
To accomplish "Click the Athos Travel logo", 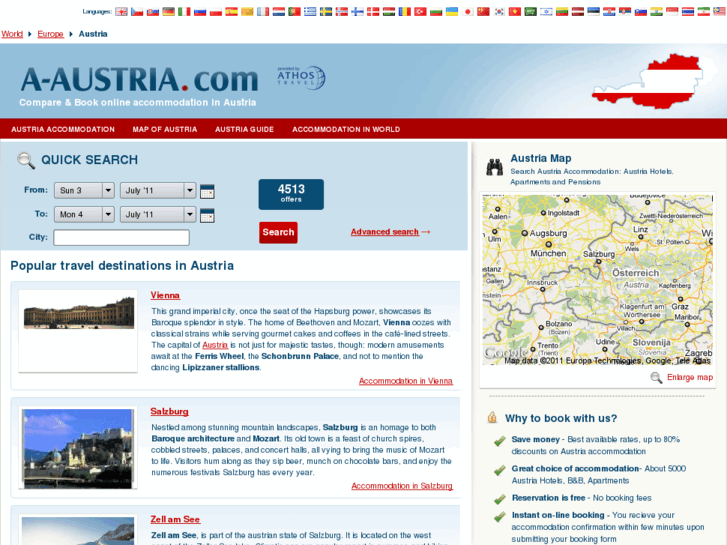I will pyautogui.click(x=301, y=77).
